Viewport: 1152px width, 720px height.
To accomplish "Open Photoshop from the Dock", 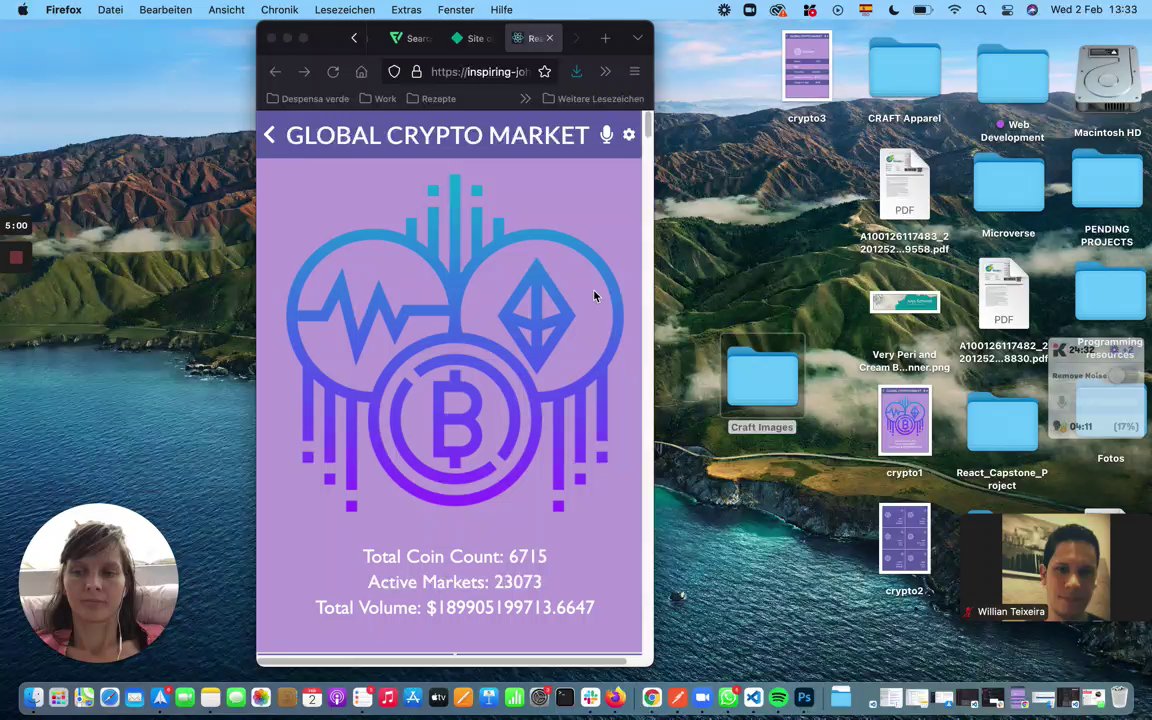I will point(804,696).
